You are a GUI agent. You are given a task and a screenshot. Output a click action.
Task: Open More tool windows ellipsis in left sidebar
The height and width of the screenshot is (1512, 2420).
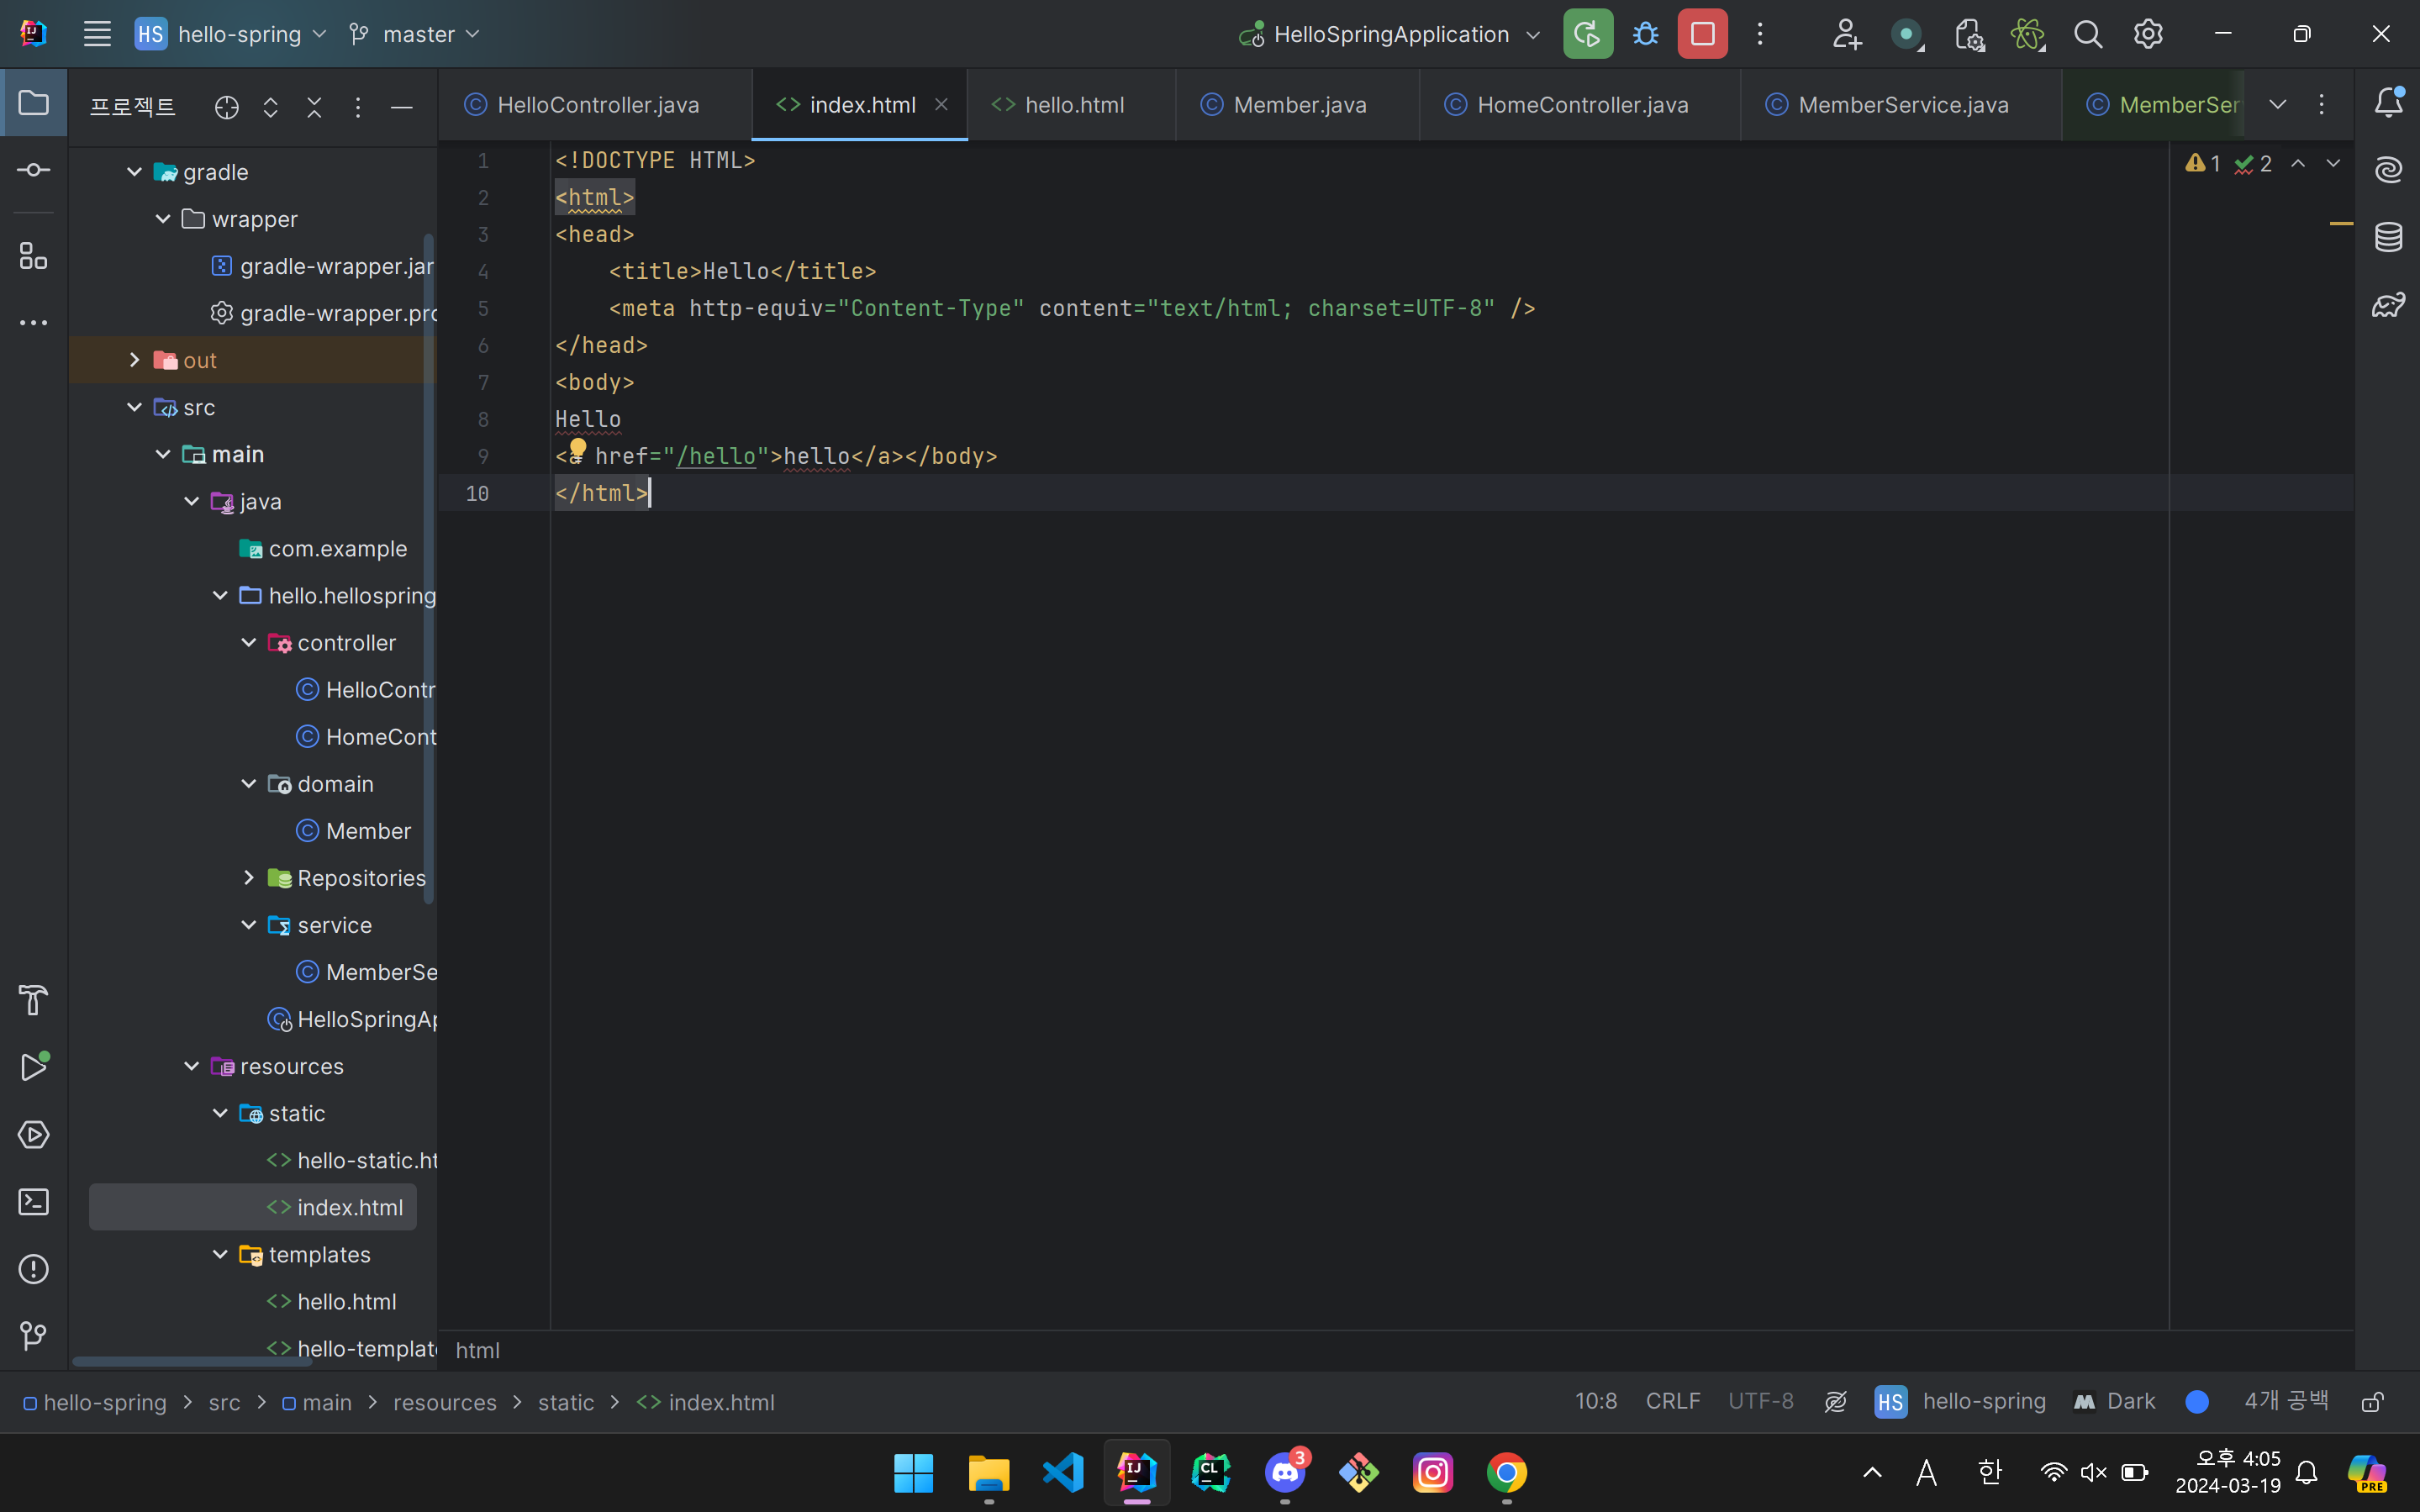click(x=34, y=322)
